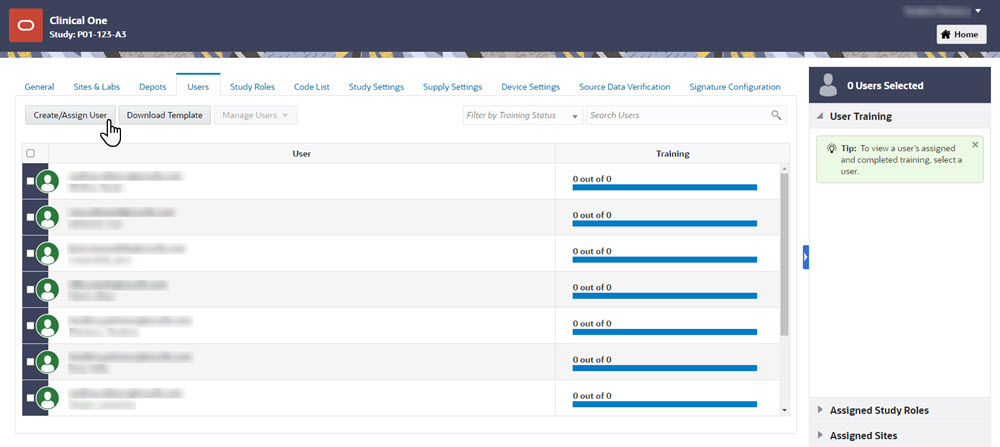Click the Home button

[961, 34]
